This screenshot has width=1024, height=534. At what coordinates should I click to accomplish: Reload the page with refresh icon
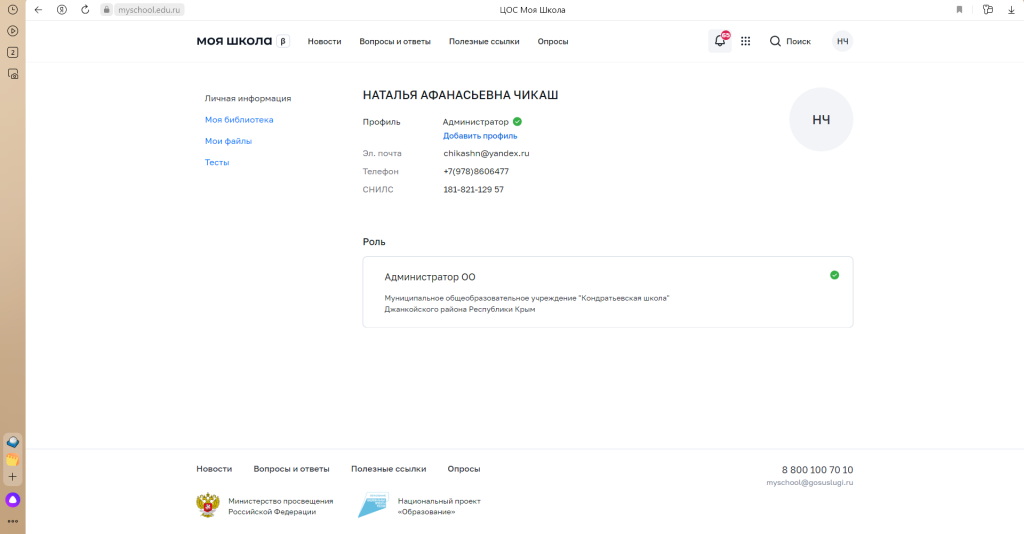click(x=85, y=9)
